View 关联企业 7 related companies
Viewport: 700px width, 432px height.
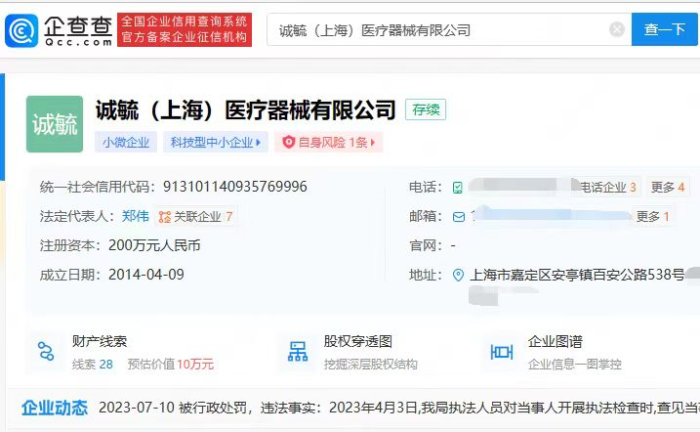point(196,217)
